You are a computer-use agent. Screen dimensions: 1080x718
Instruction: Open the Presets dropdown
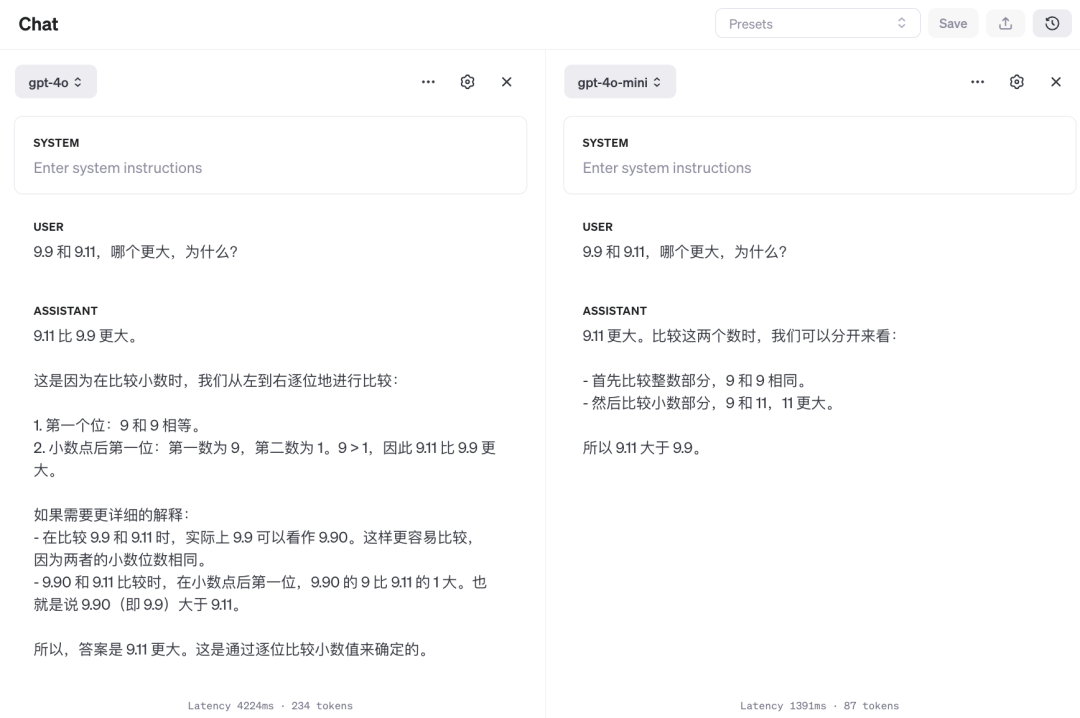817,22
